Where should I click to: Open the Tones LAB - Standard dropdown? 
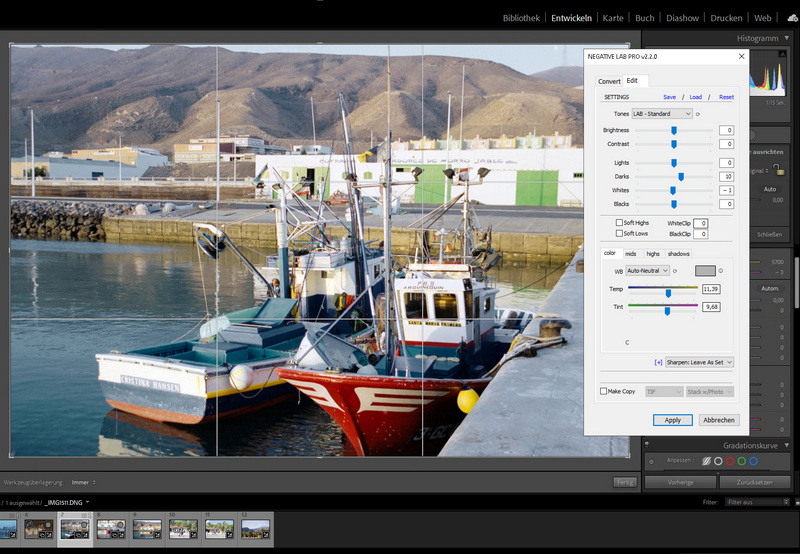[x=661, y=114]
